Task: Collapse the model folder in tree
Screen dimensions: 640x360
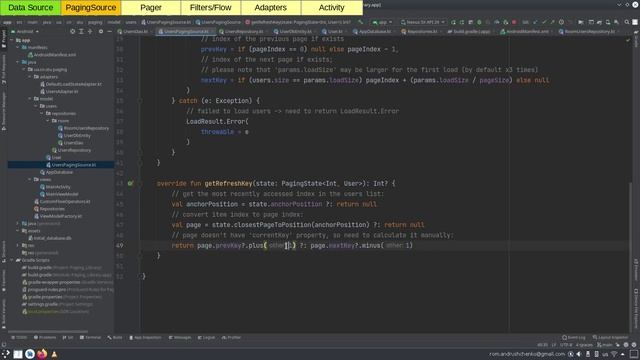Action: 30,99
